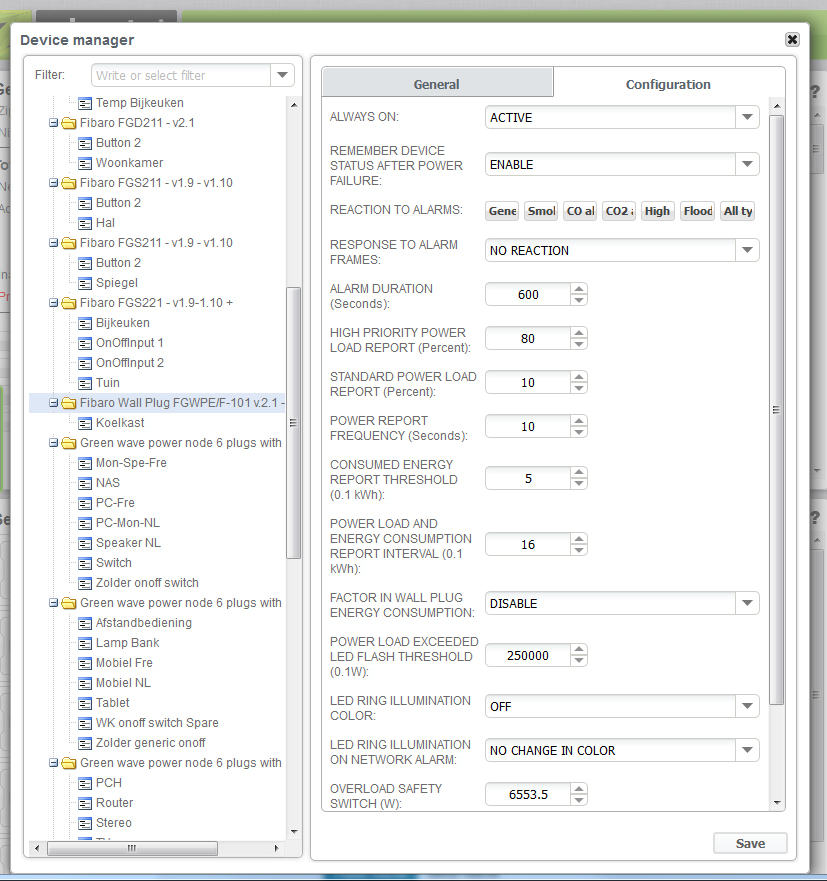Screen dimensions: 827x881
Task: Open the ALWAYS ON dropdown
Action: [x=748, y=118]
